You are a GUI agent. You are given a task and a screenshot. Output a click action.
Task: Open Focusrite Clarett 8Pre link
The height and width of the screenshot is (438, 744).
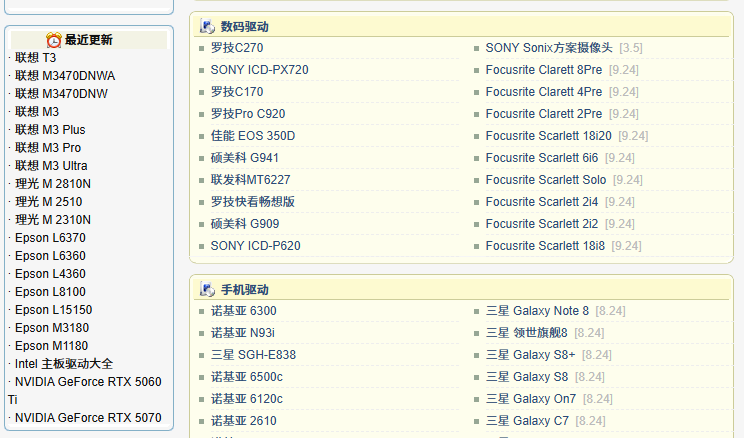(x=544, y=70)
